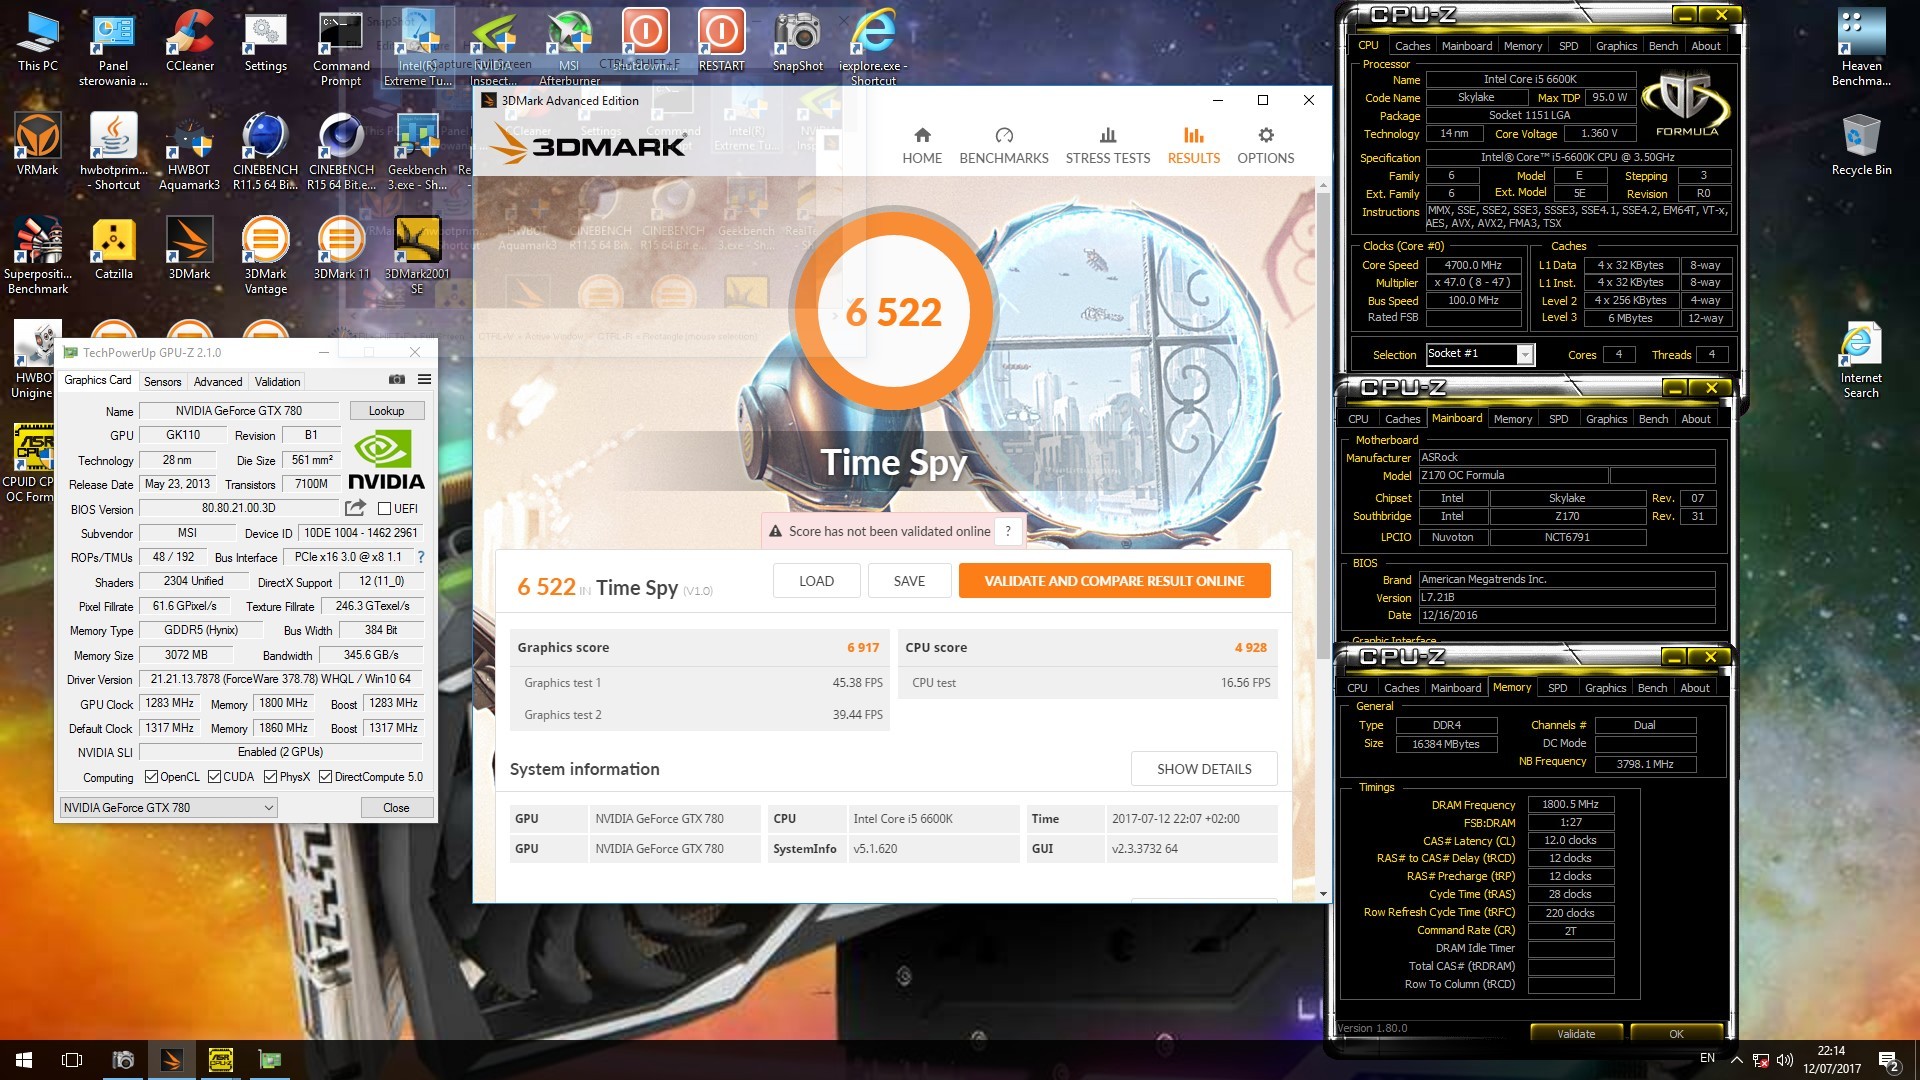Launch the SnapShot camera desktop icon
The image size is (1920, 1080).
click(797, 42)
